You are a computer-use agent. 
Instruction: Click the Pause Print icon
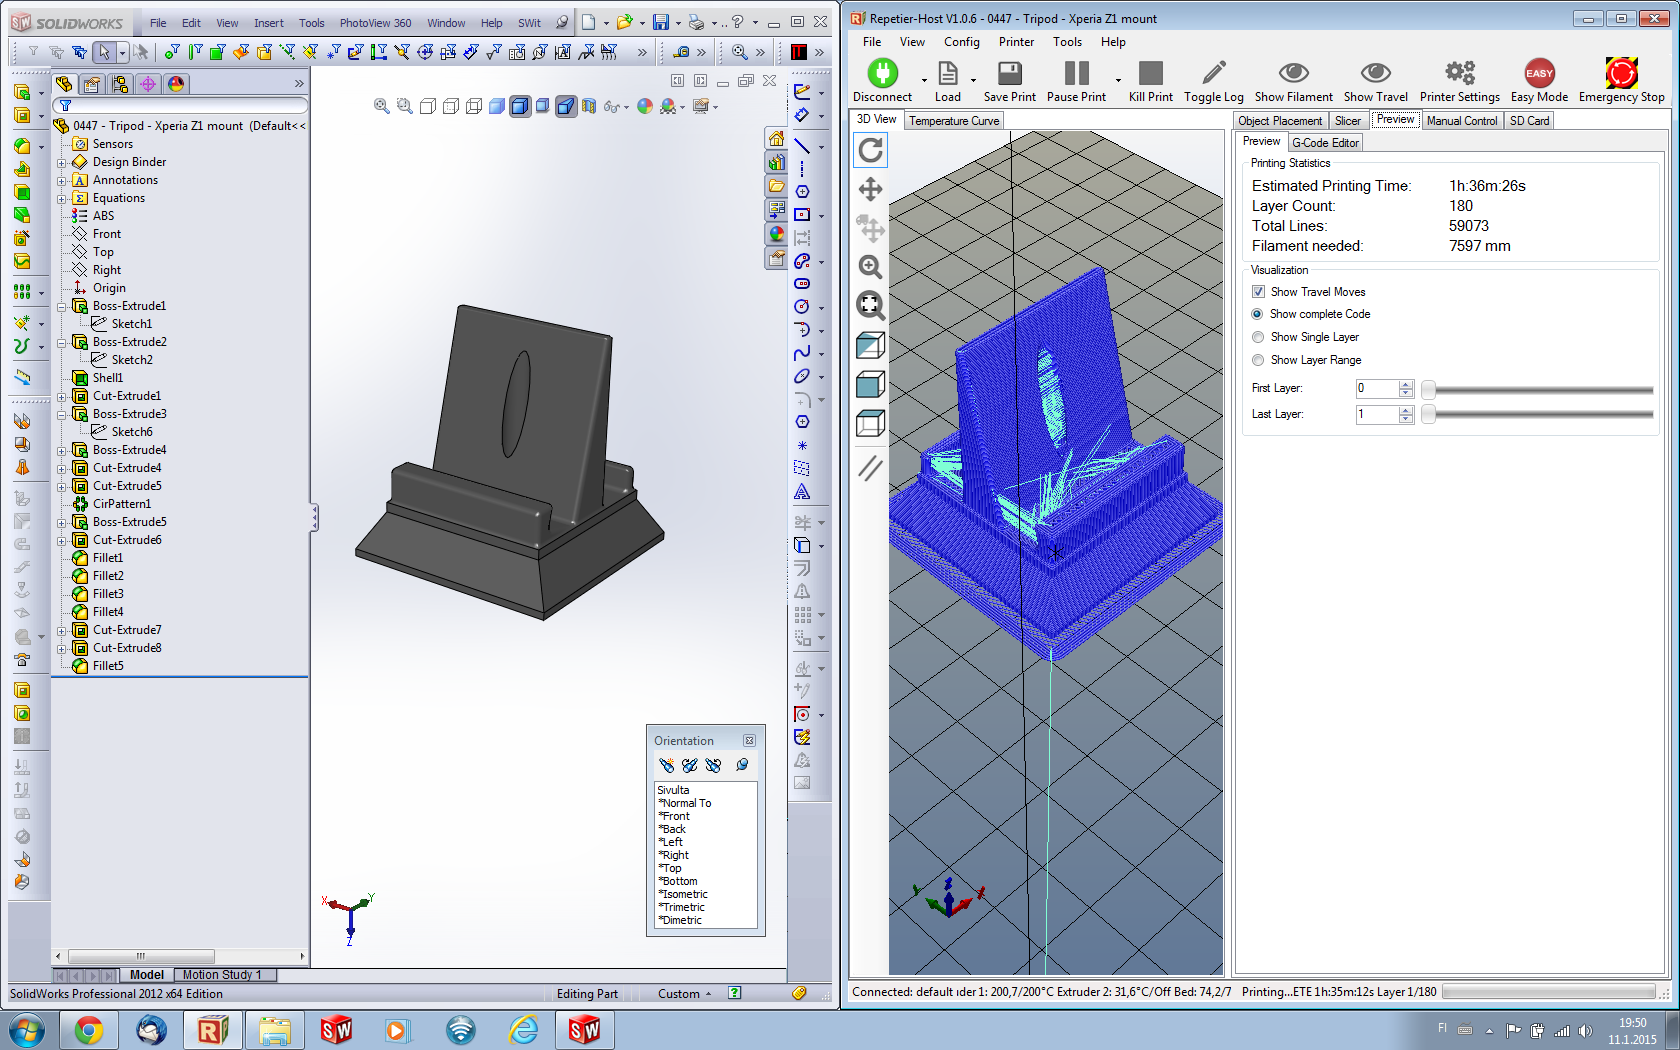(x=1076, y=73)
